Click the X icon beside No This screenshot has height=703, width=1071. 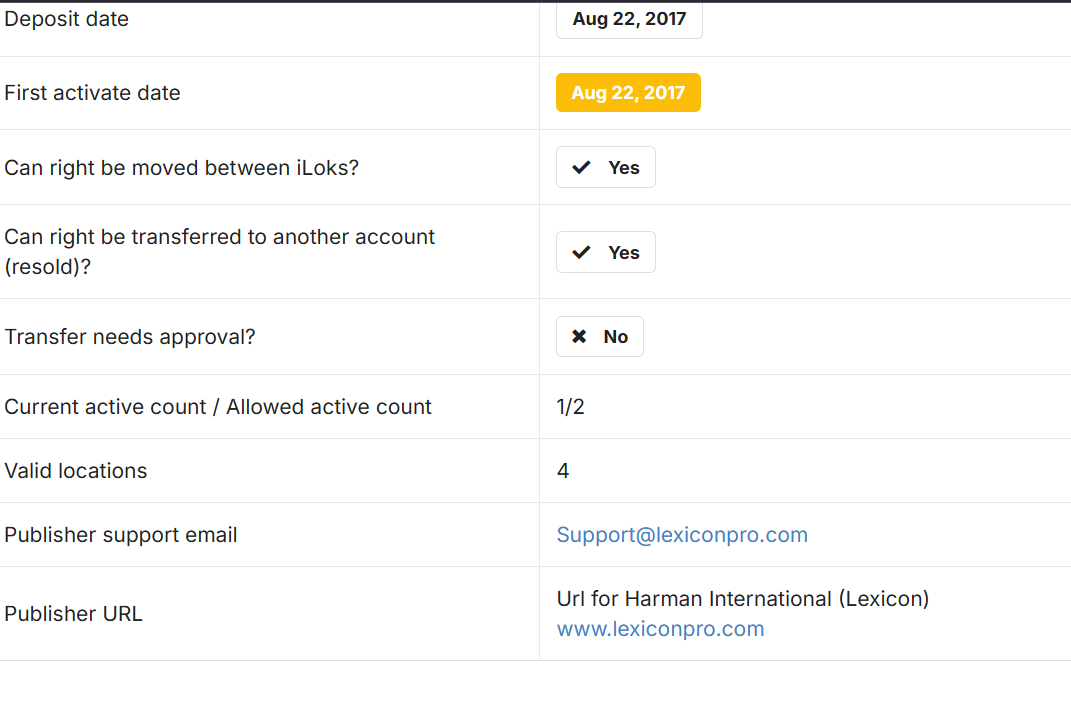click(579, 336)
